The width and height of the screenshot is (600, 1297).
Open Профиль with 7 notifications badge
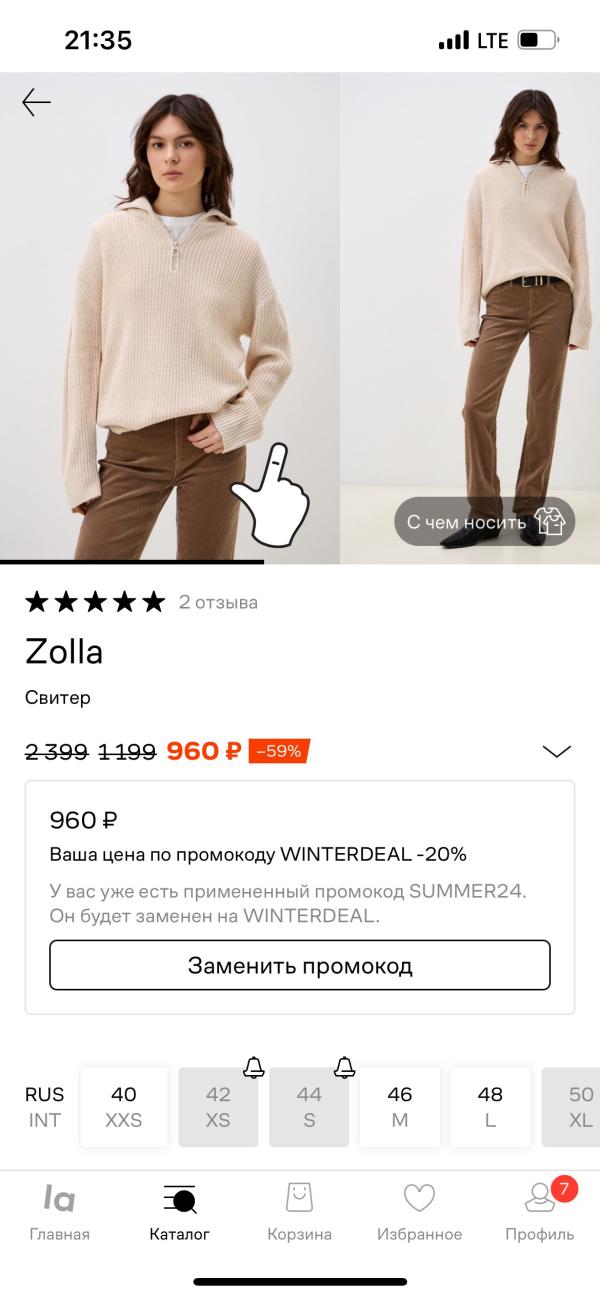[540, 1212]
